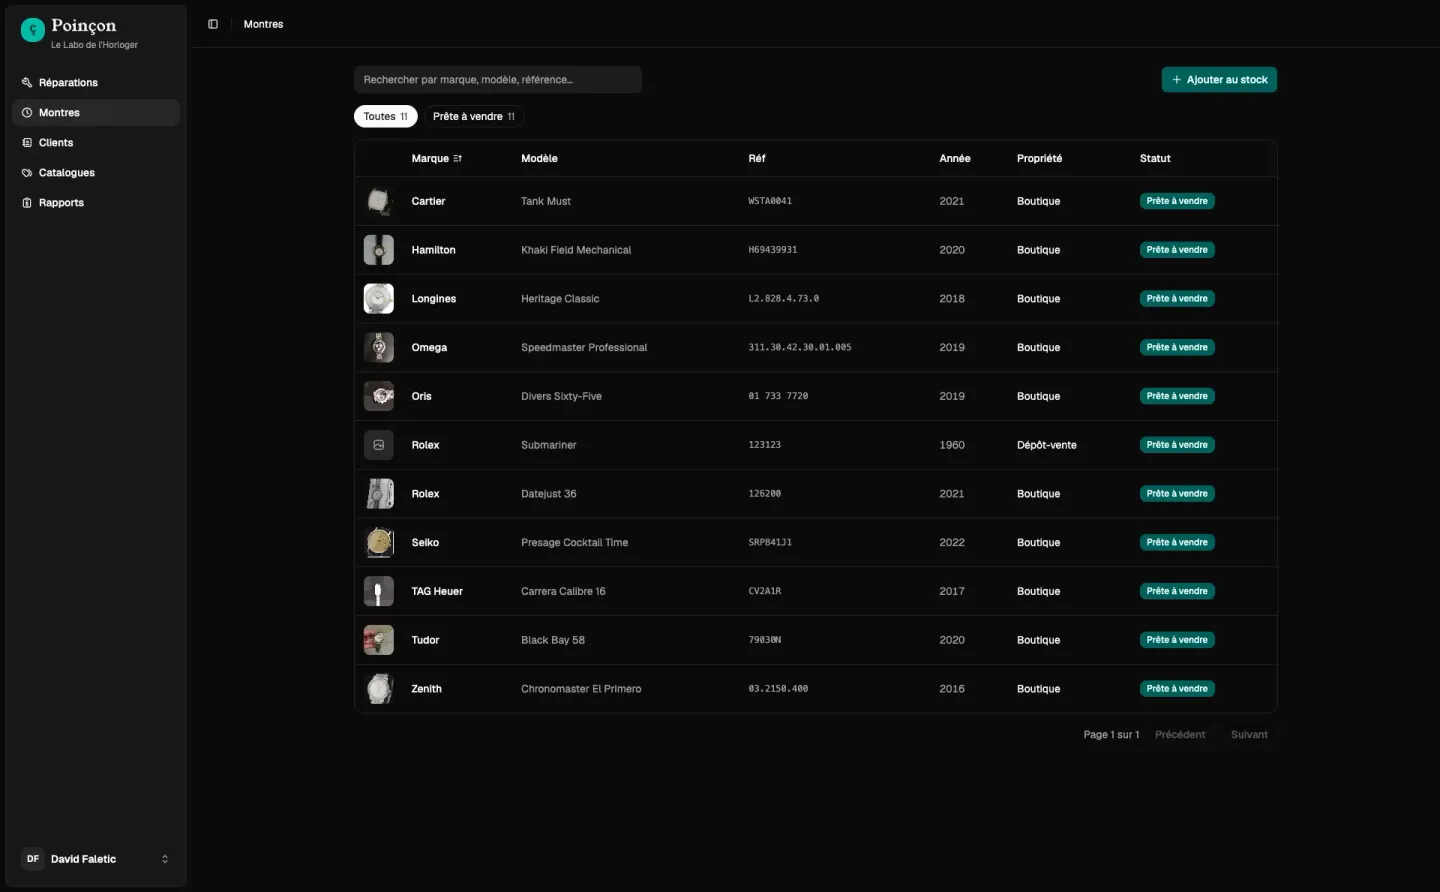Open the Cartier Tank Must thumbnail
The height and width of the screenshot is (892, 1440).
(x=379, y=201)
